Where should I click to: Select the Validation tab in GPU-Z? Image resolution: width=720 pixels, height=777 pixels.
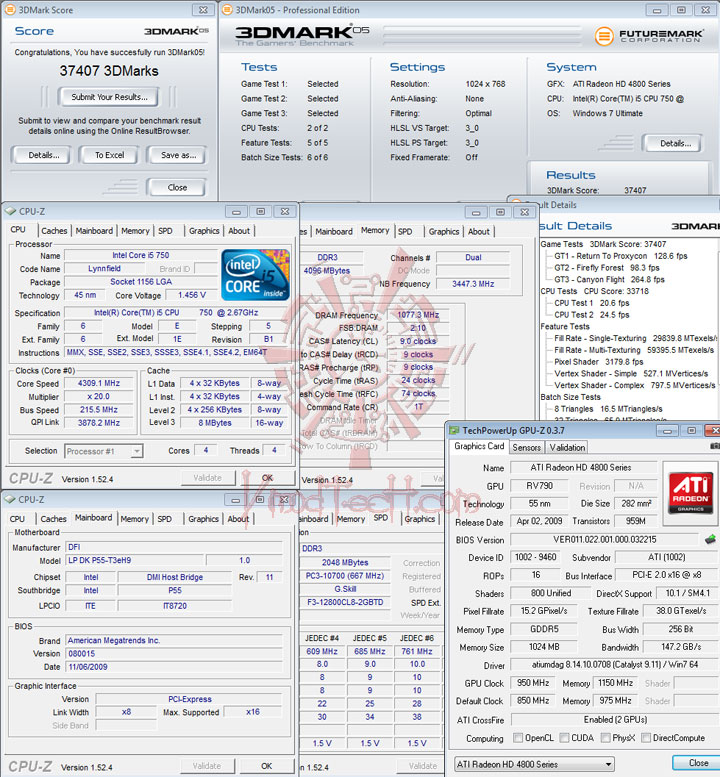pyautogui.click(x=567, y=447)
